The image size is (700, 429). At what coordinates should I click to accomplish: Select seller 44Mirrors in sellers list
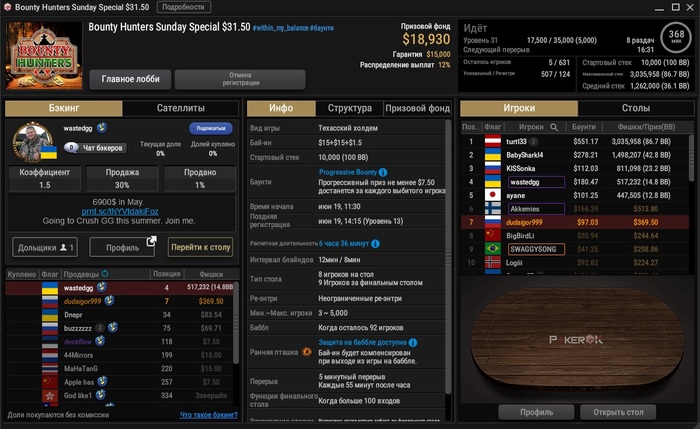[x=120, y=355]
